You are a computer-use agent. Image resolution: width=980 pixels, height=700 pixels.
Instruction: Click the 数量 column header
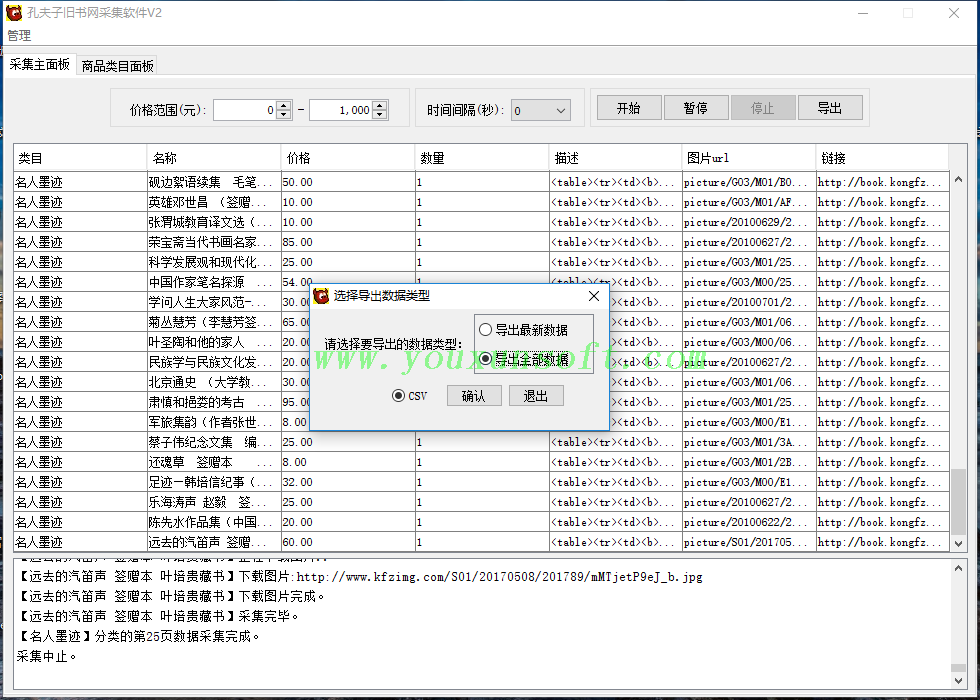[482, 158]
